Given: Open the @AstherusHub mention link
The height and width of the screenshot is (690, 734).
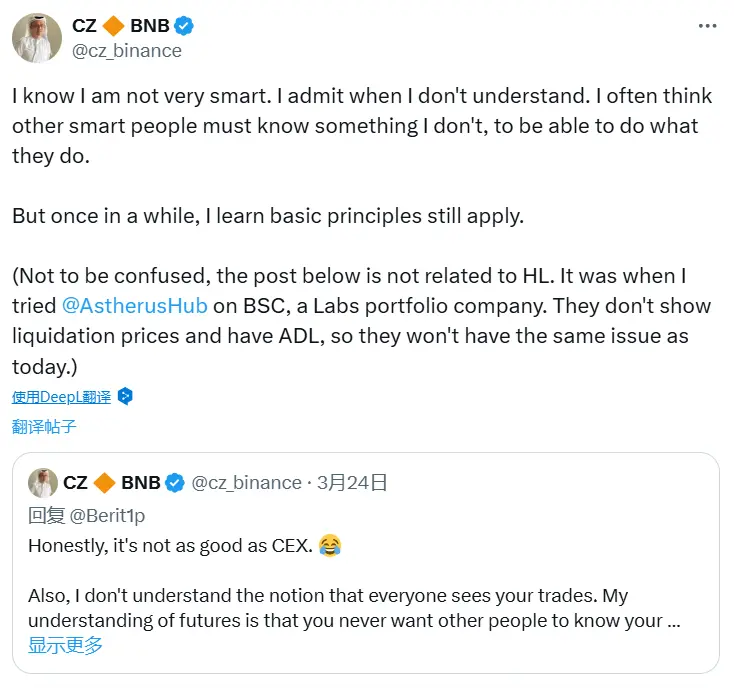Looking at the screenshot, I should (119, 305).
